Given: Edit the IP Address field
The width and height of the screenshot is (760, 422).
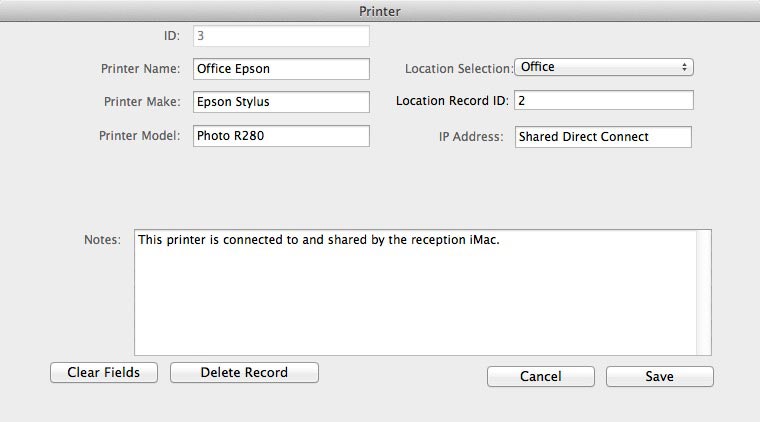Looking at the screenshot, I should point(603,137).
